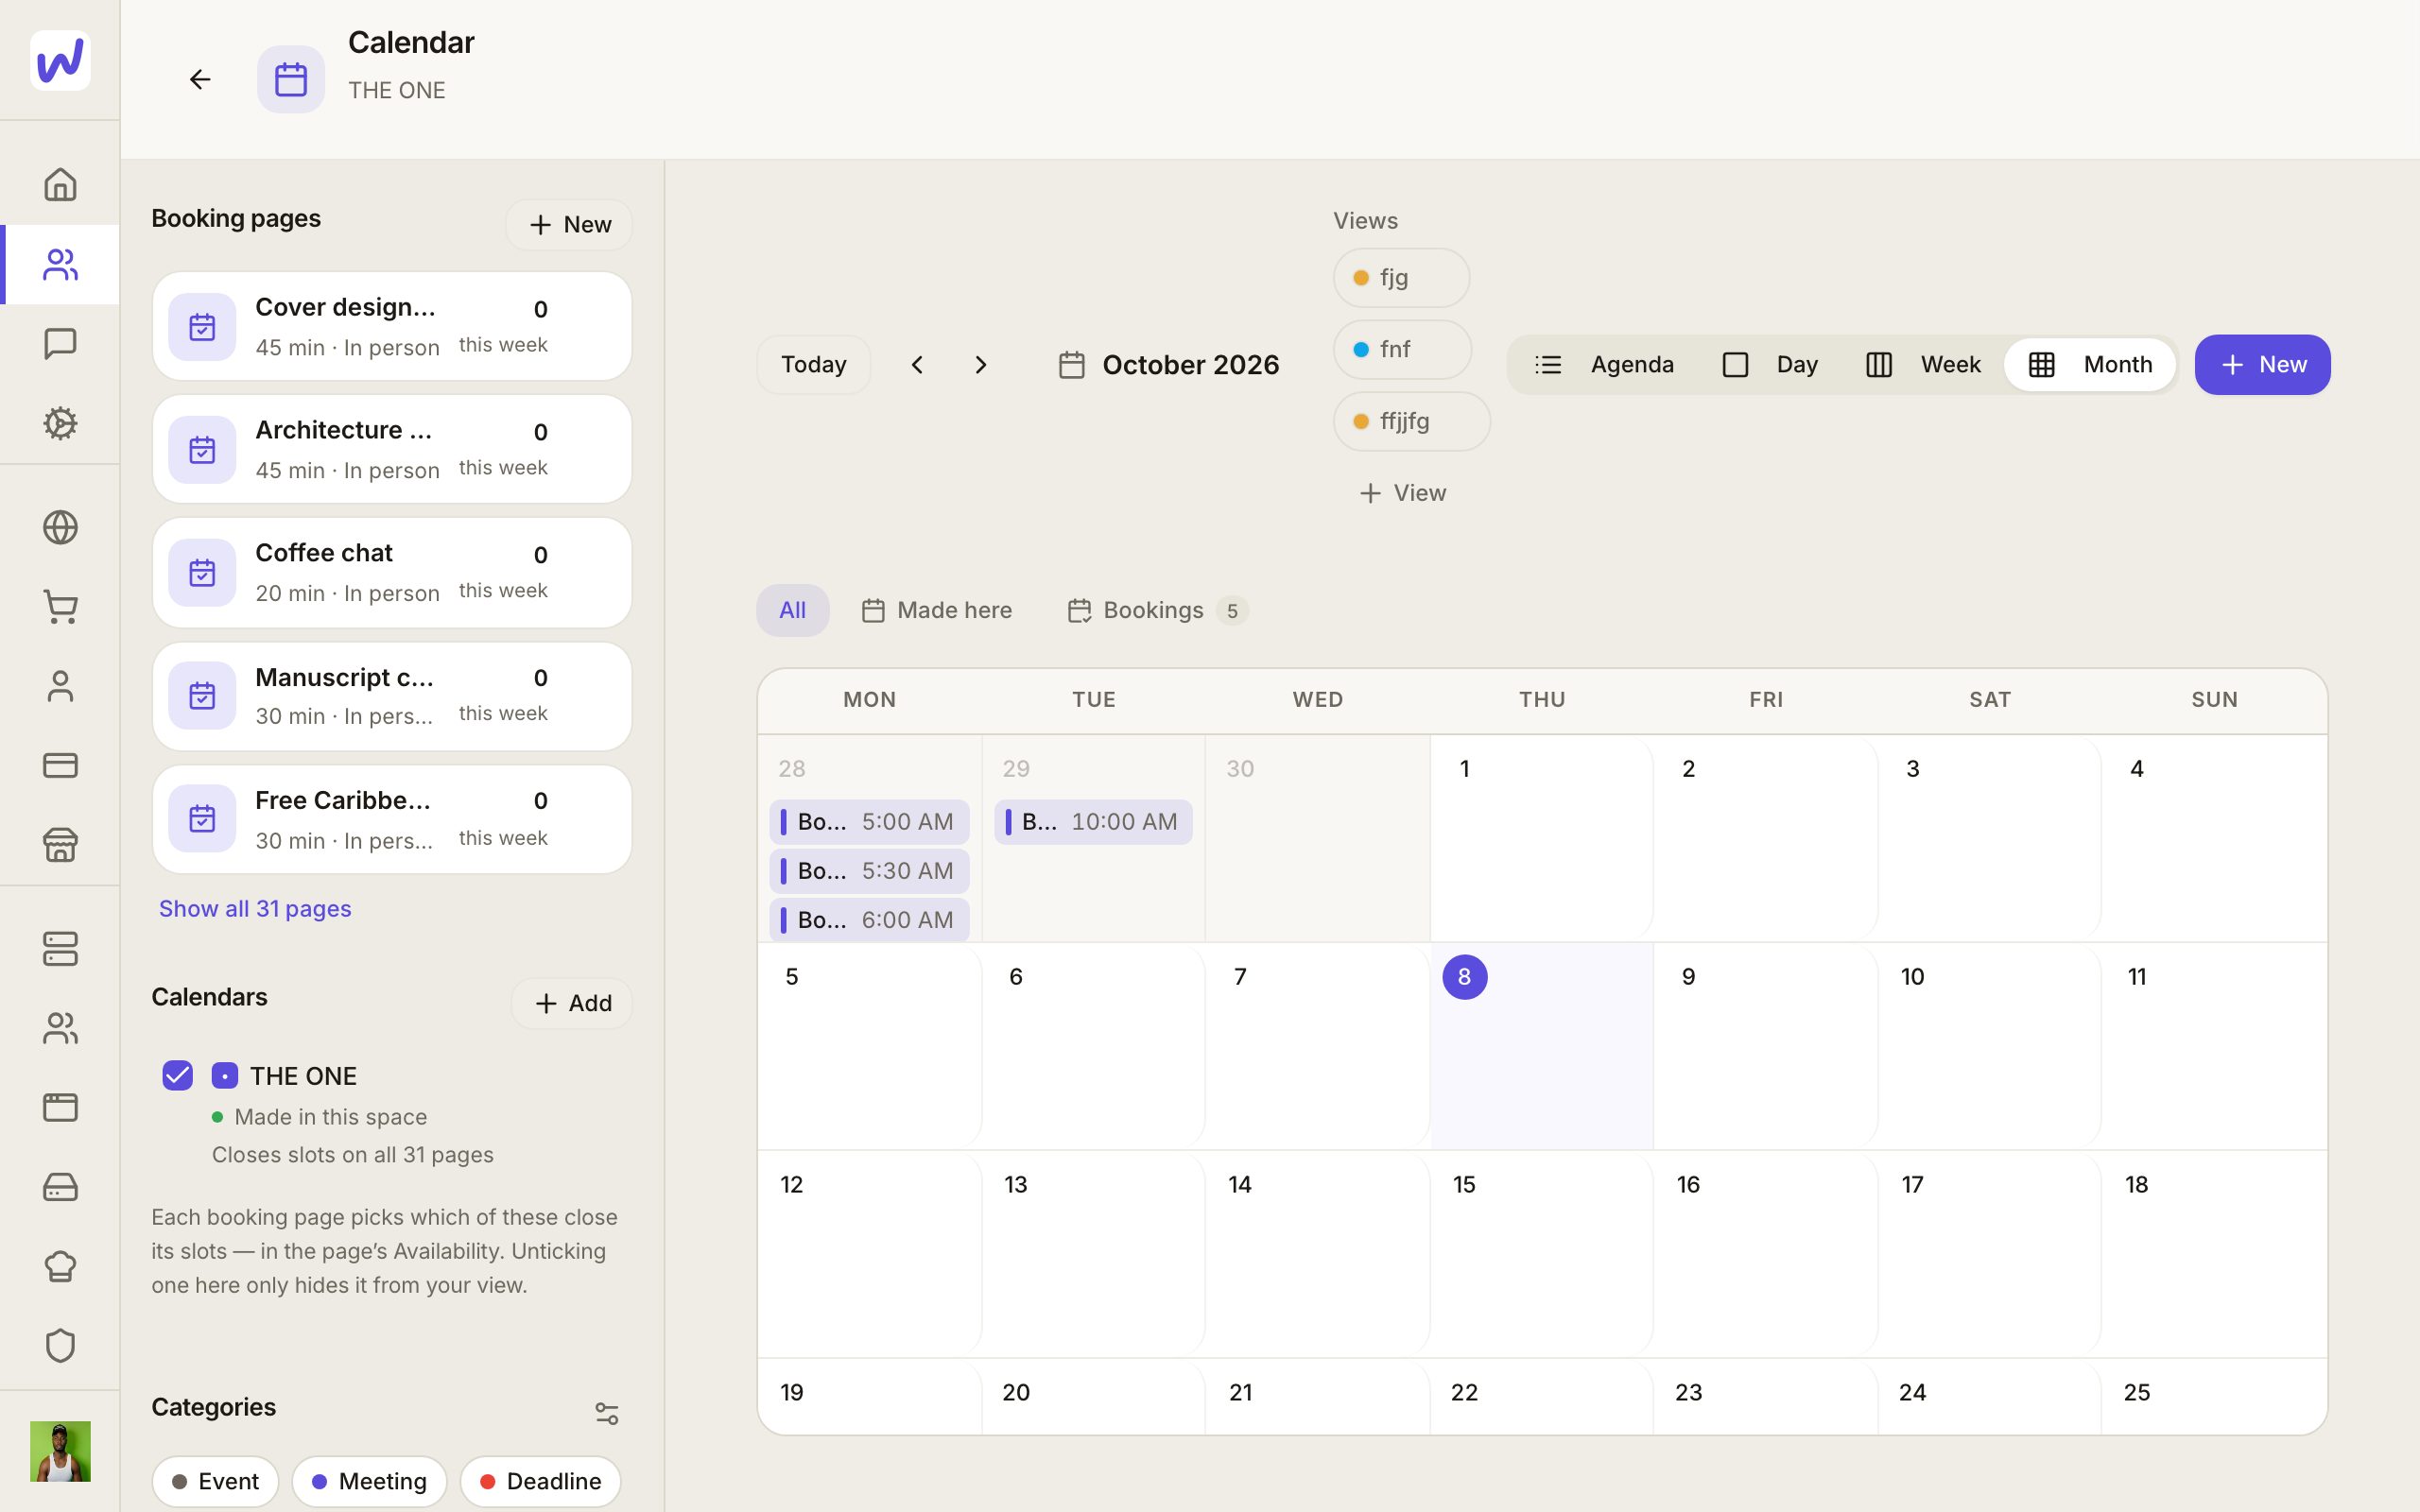Screen dimensions: 2420x1512
Task: Open the chat bubble sidebar icon
Action: tap(60, 344)
